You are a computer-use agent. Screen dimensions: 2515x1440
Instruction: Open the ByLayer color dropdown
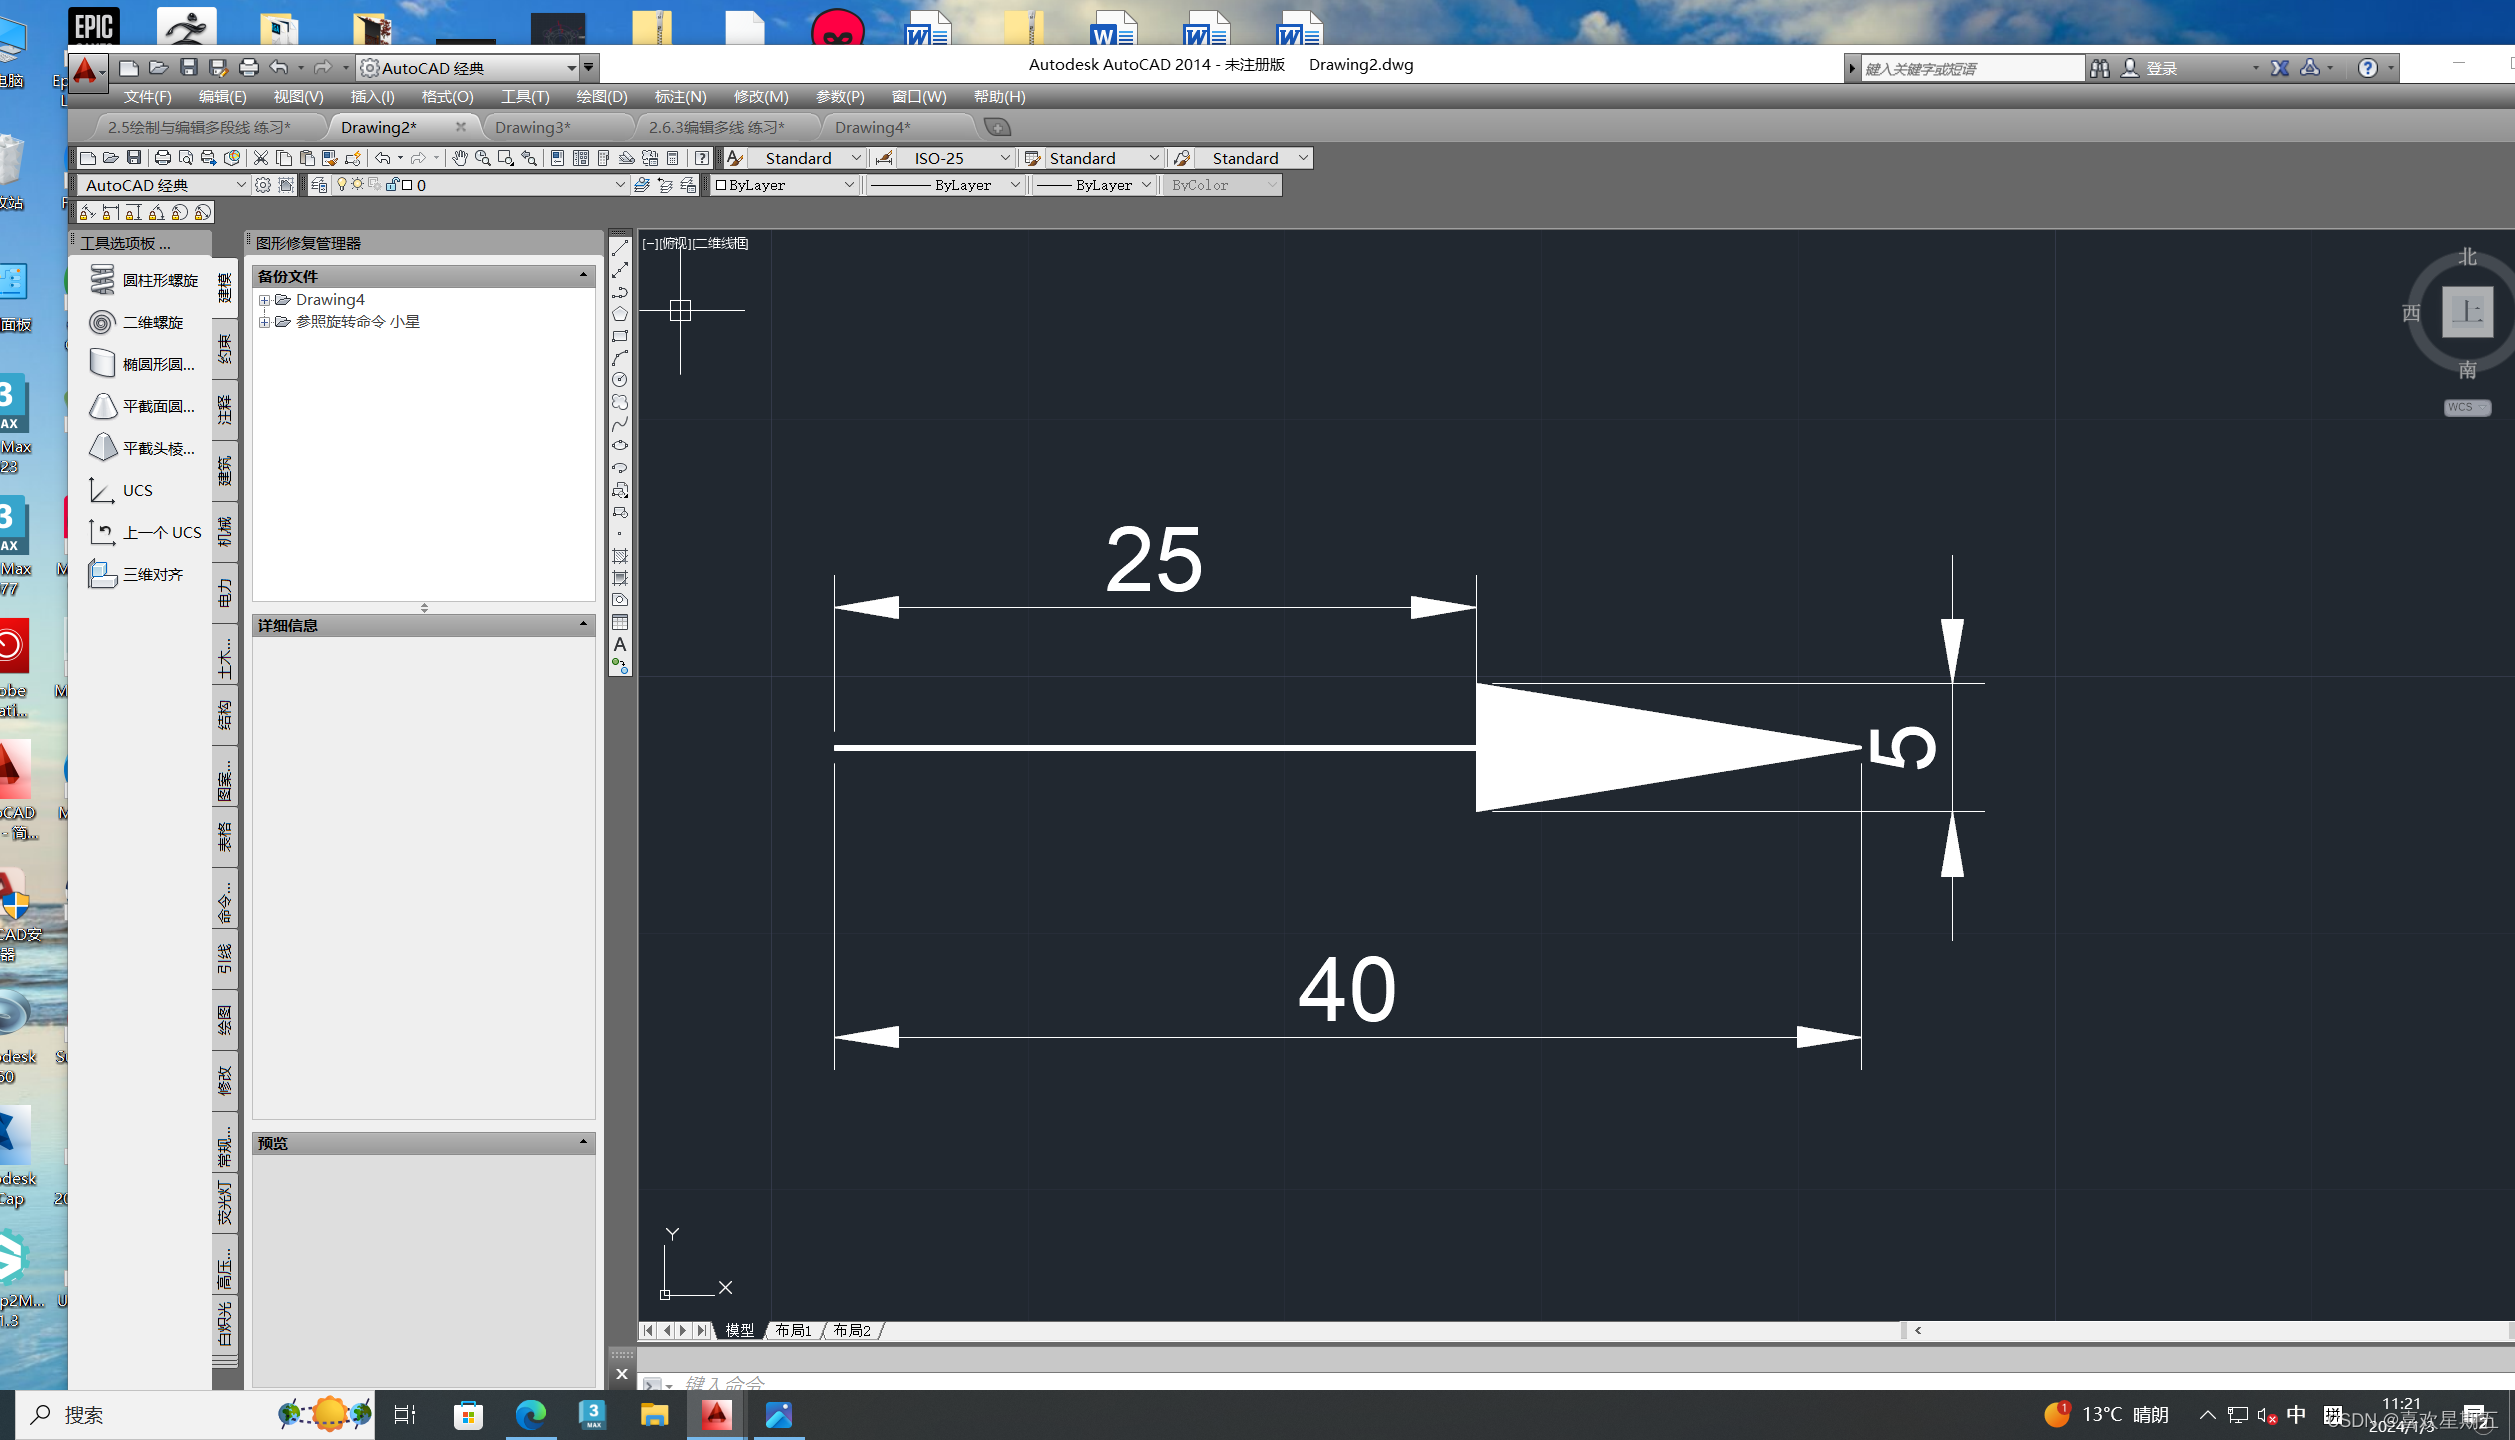click(x=849, y=185)
